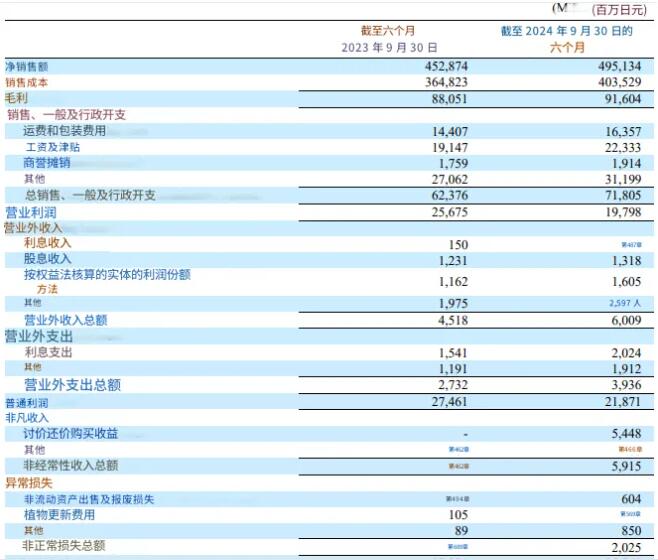Click the 利息支出 row label
The height and width of the screenshot is (560, 658).
[46, 352]
